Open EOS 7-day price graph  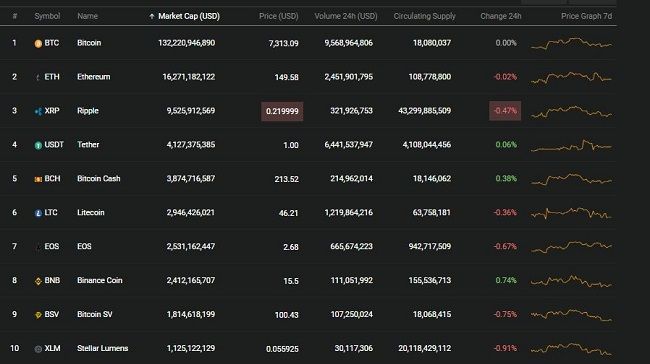point(571,247)
